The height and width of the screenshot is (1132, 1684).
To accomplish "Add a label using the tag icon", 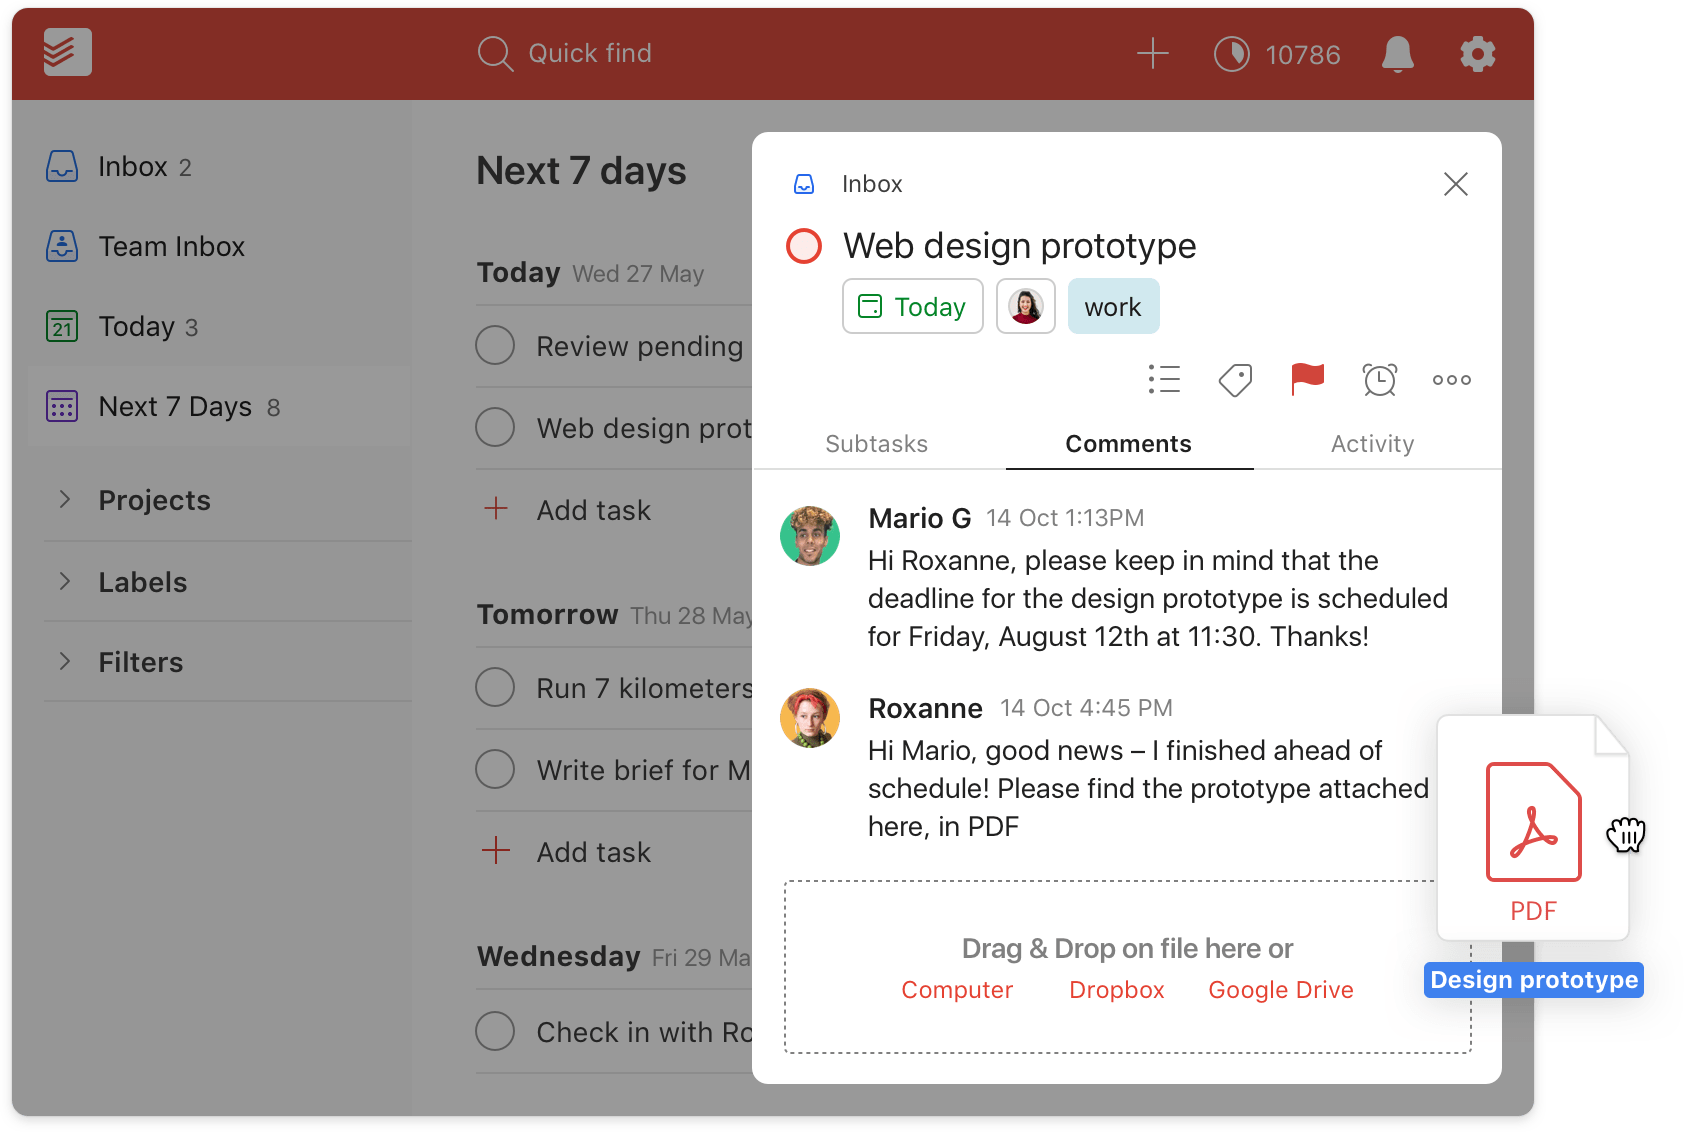I will 1235,380.
